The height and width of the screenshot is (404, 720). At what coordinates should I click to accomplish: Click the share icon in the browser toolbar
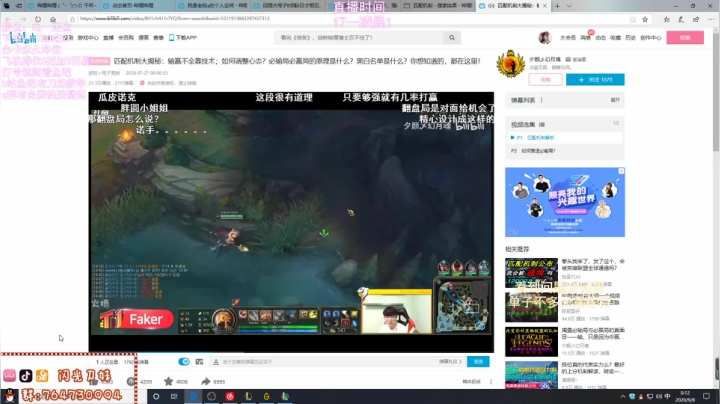click(x=696, y=19)
